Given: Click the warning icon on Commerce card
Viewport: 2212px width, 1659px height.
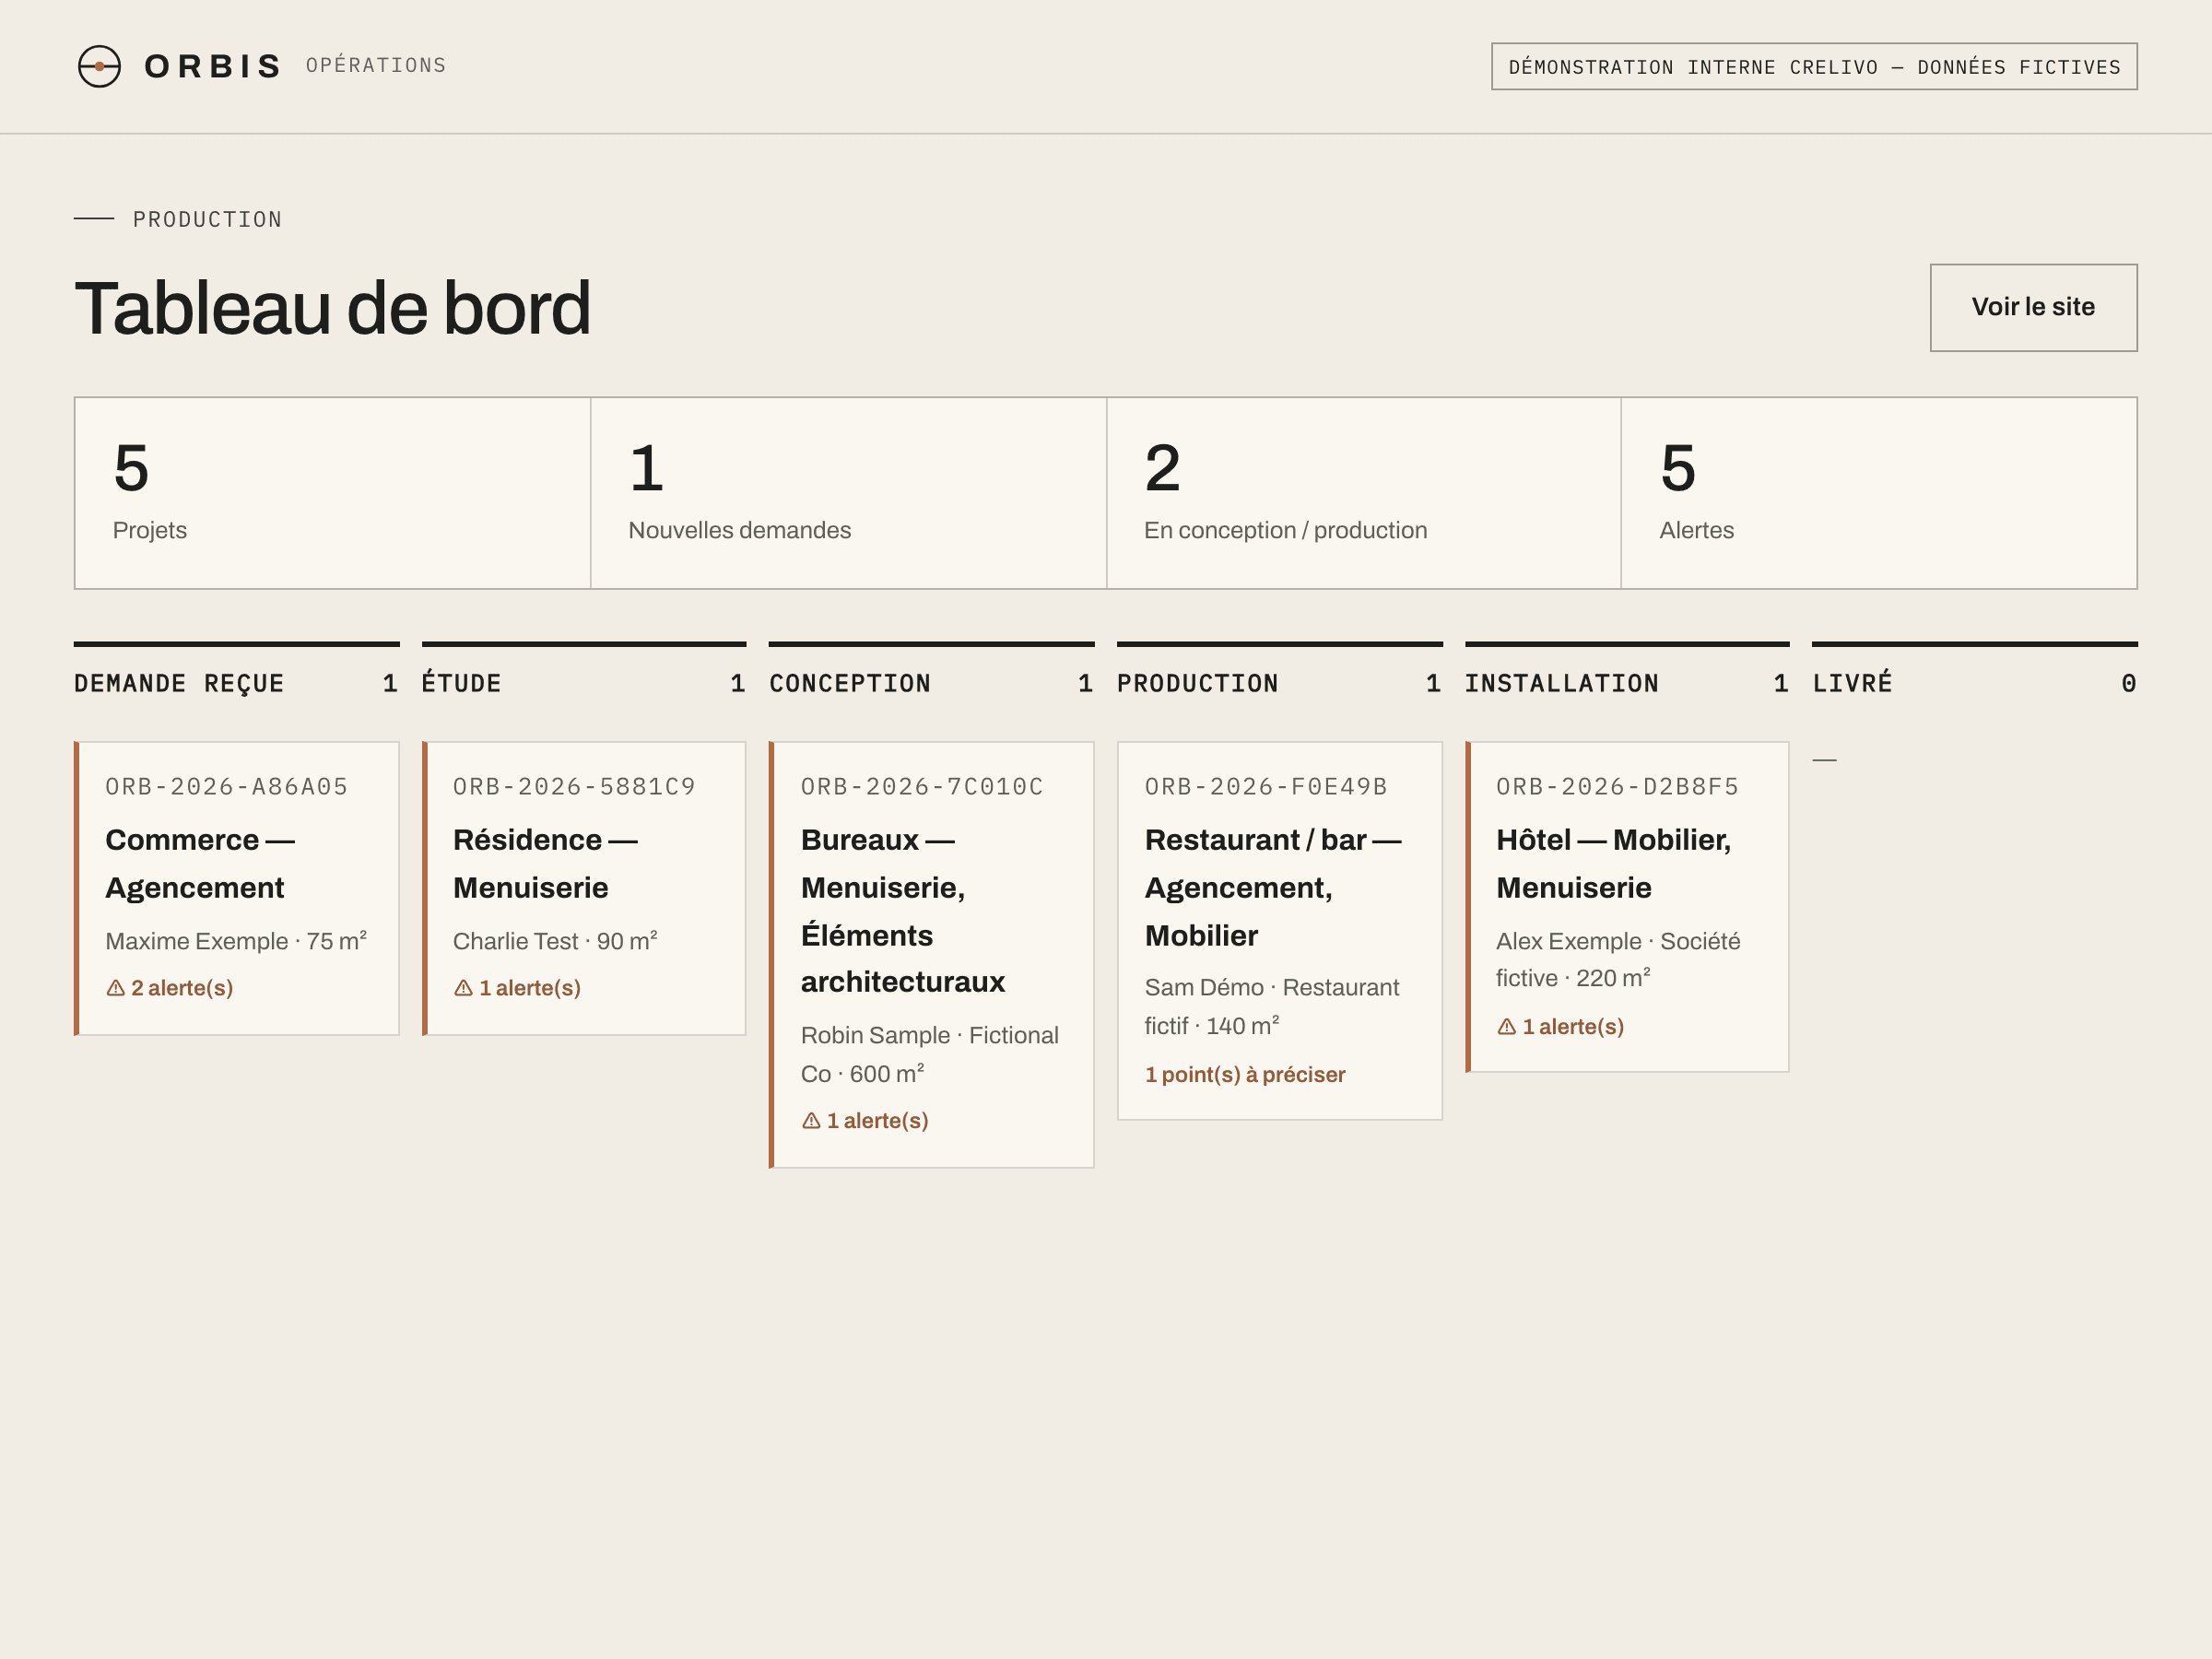Looking at the screenshot, I should tap(116, 988).
